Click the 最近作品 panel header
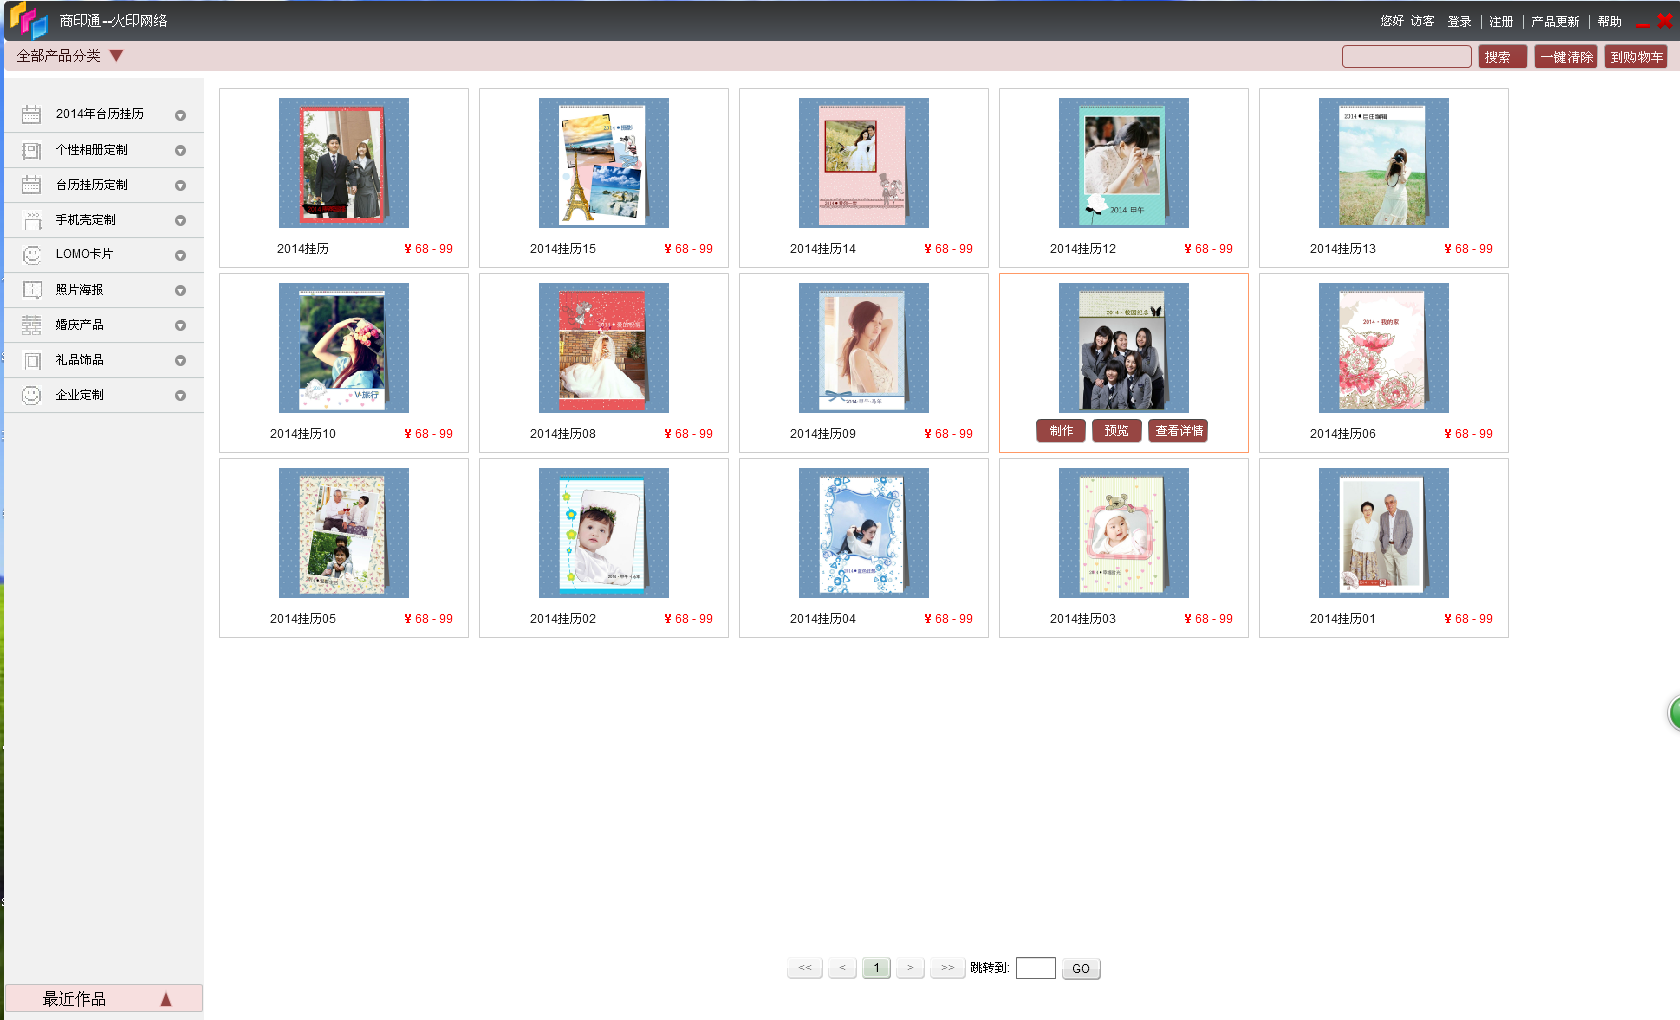1680x1020 pixels. tap(104, 999)
